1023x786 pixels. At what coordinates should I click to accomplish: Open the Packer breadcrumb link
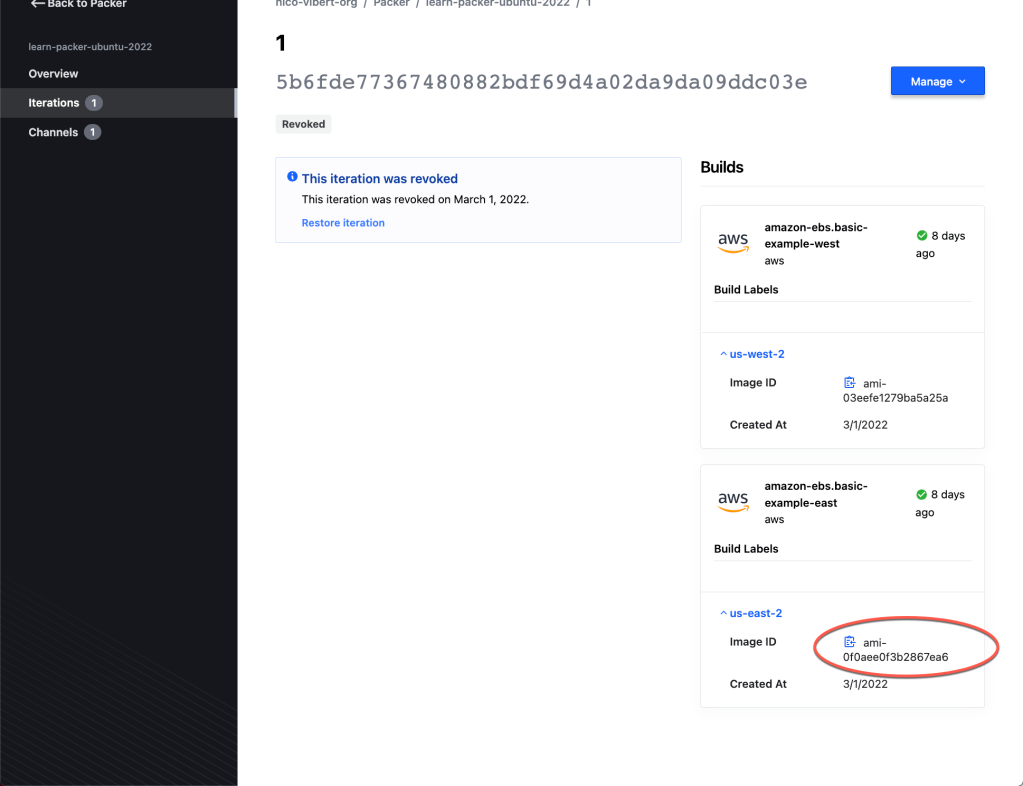(392, 4)
